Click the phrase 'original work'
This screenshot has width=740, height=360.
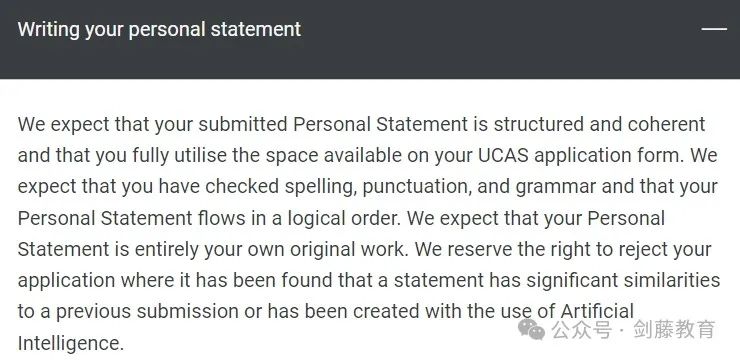point(348,249)
